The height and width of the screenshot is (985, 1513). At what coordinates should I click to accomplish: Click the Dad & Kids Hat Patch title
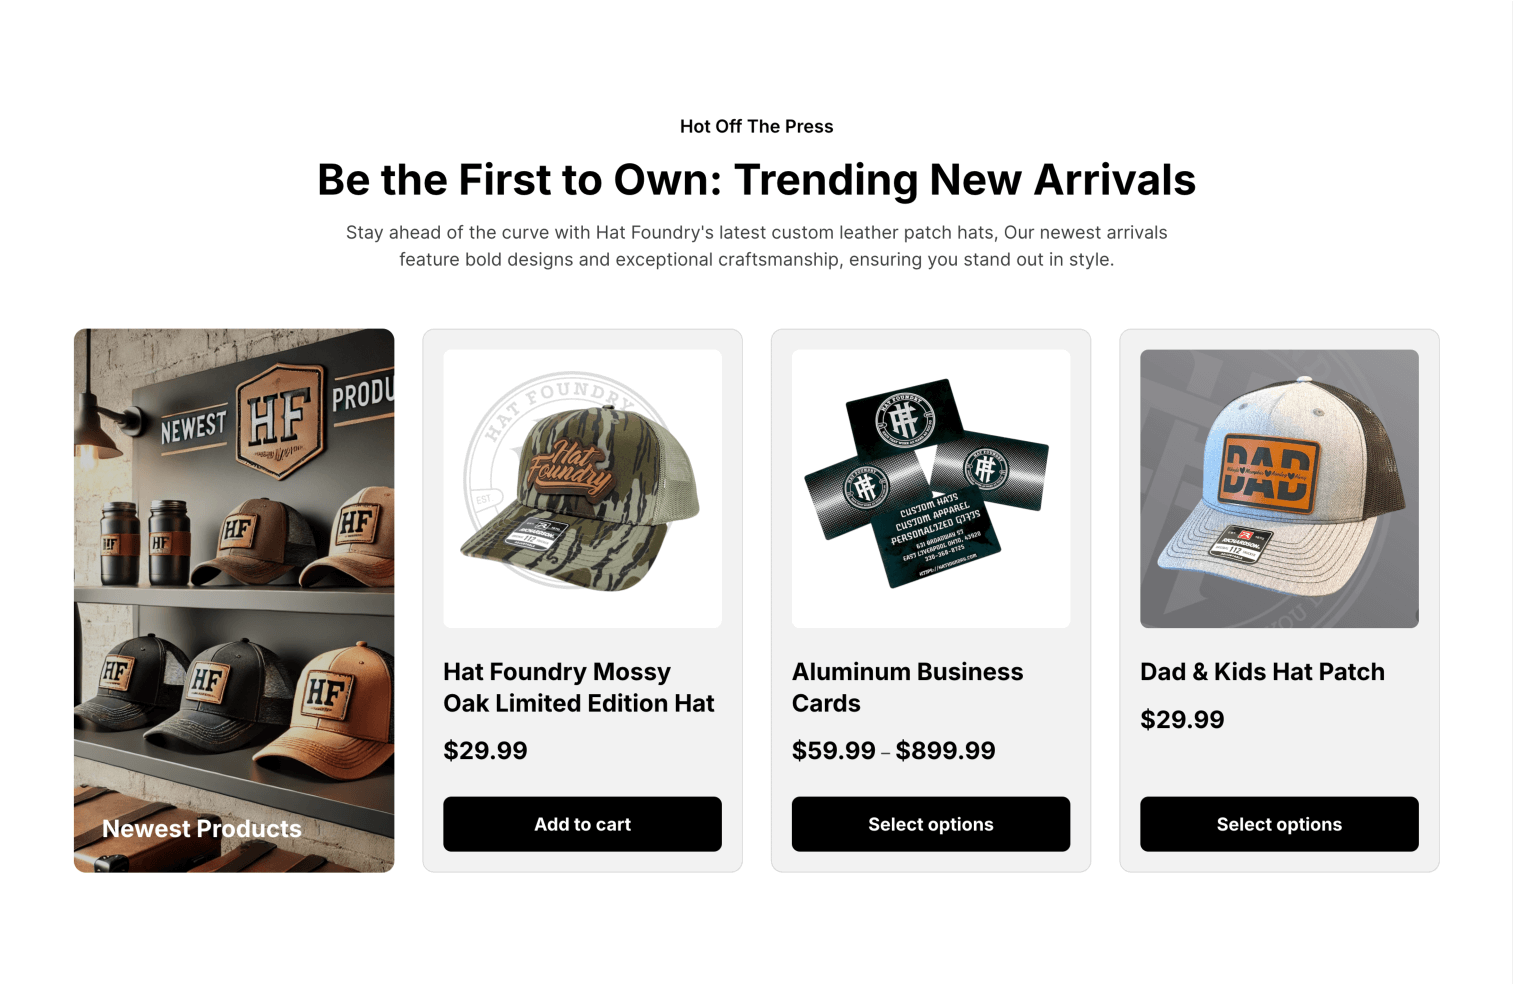pos(1262,672)
